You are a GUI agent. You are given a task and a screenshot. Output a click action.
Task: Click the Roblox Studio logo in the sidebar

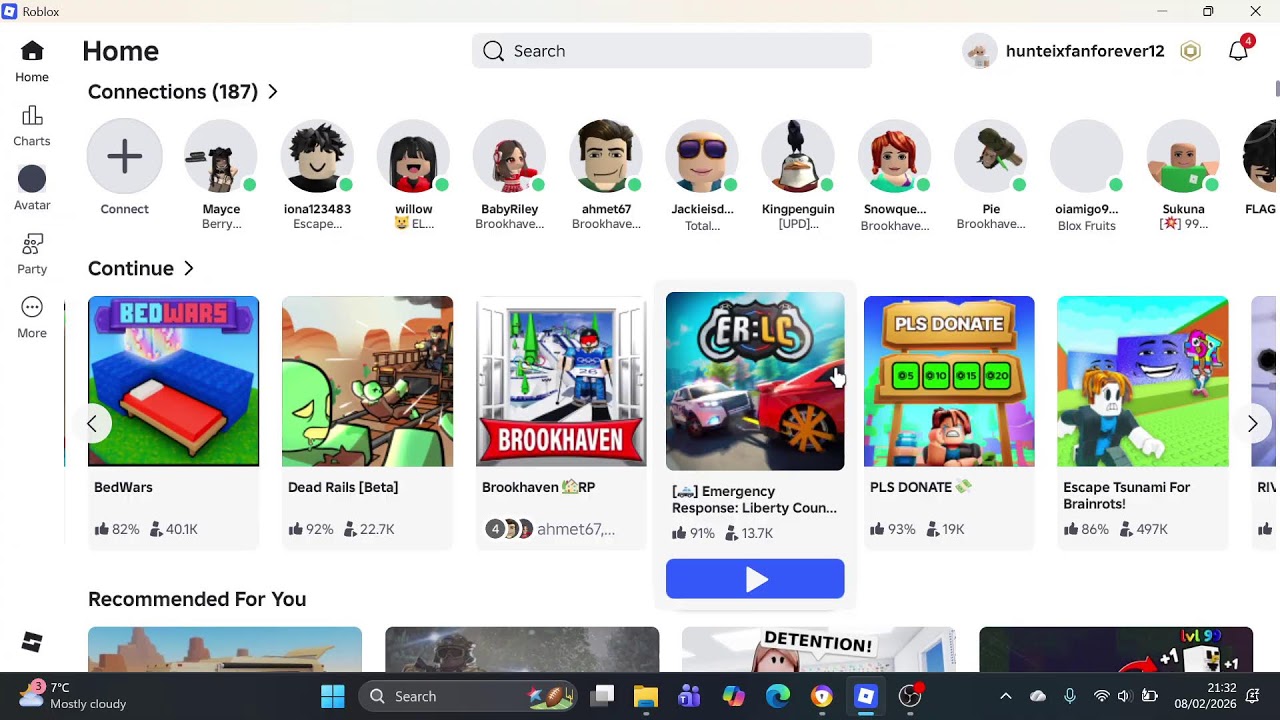click(x=32, y=642)
